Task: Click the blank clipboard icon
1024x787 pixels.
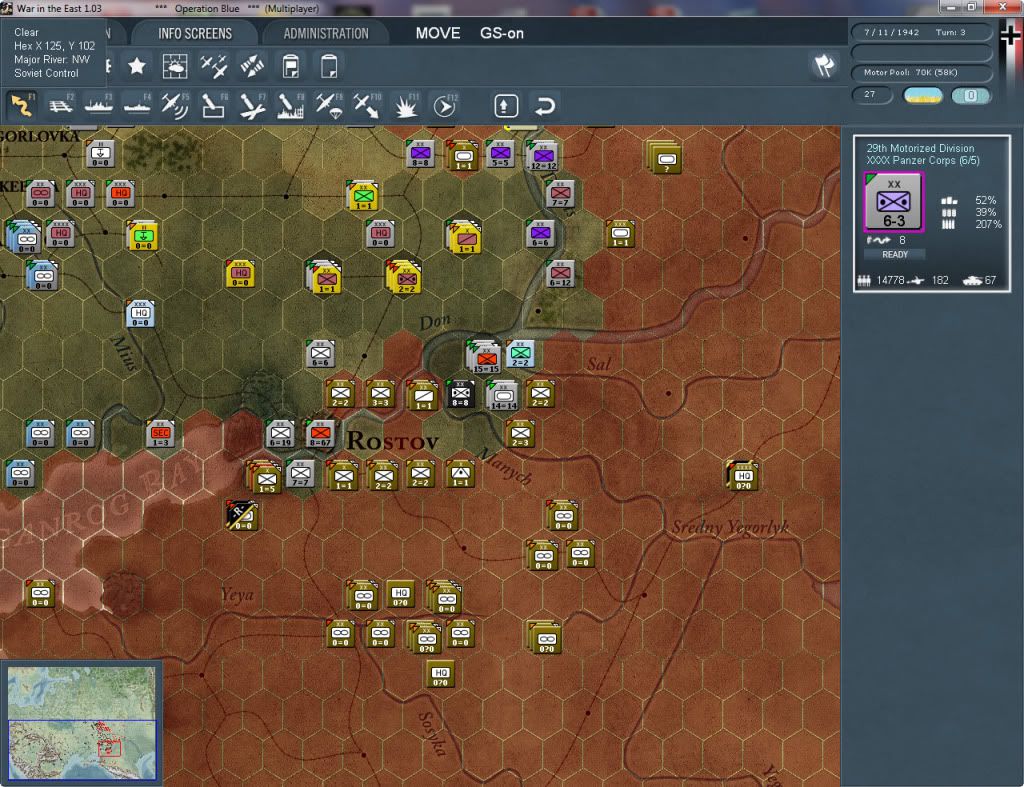Action: (x=329, y=66)
